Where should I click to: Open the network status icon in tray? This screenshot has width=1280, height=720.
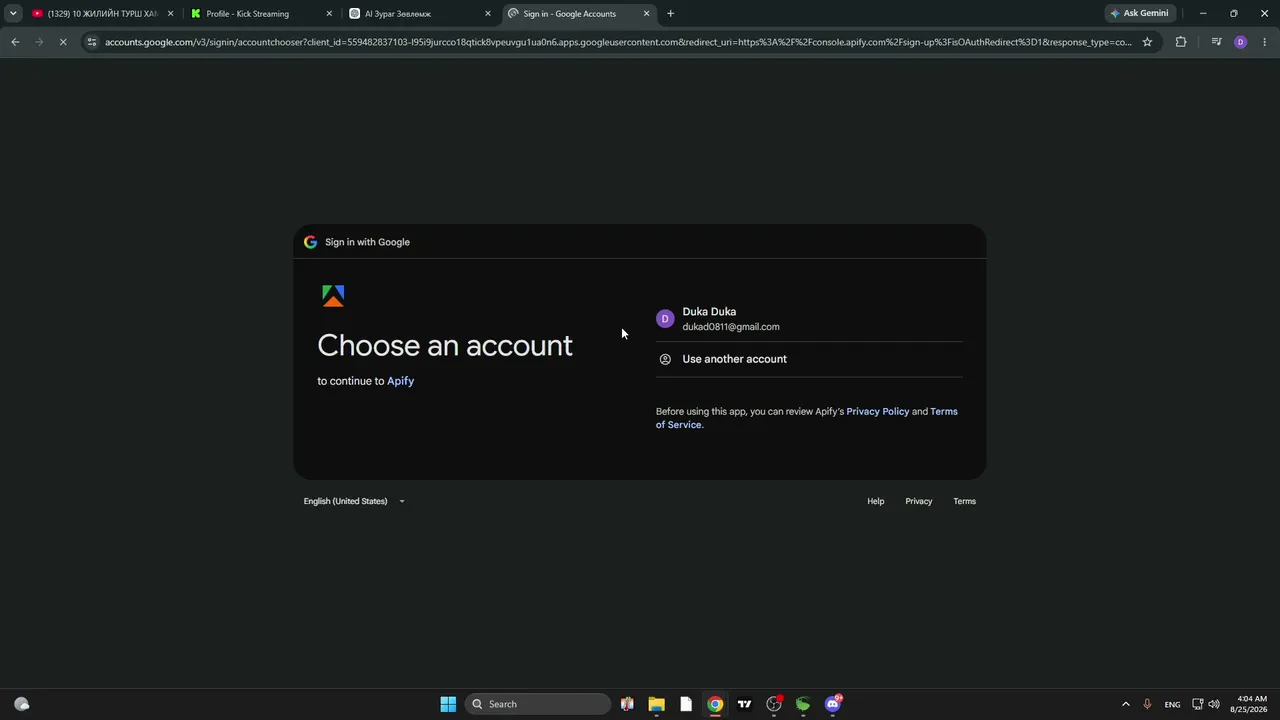tap(1198, 704)
